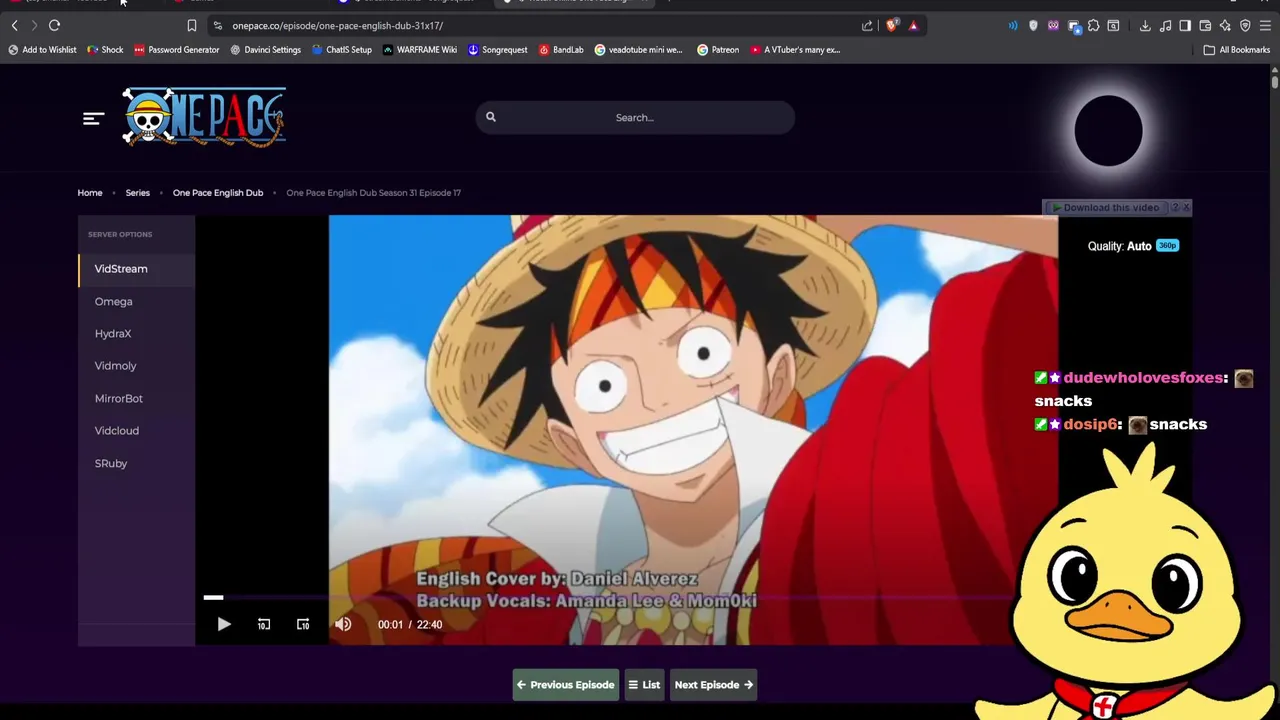Go to the Next Episode
The height and width of the screenshot is (720, 1280).
(713, 685)
